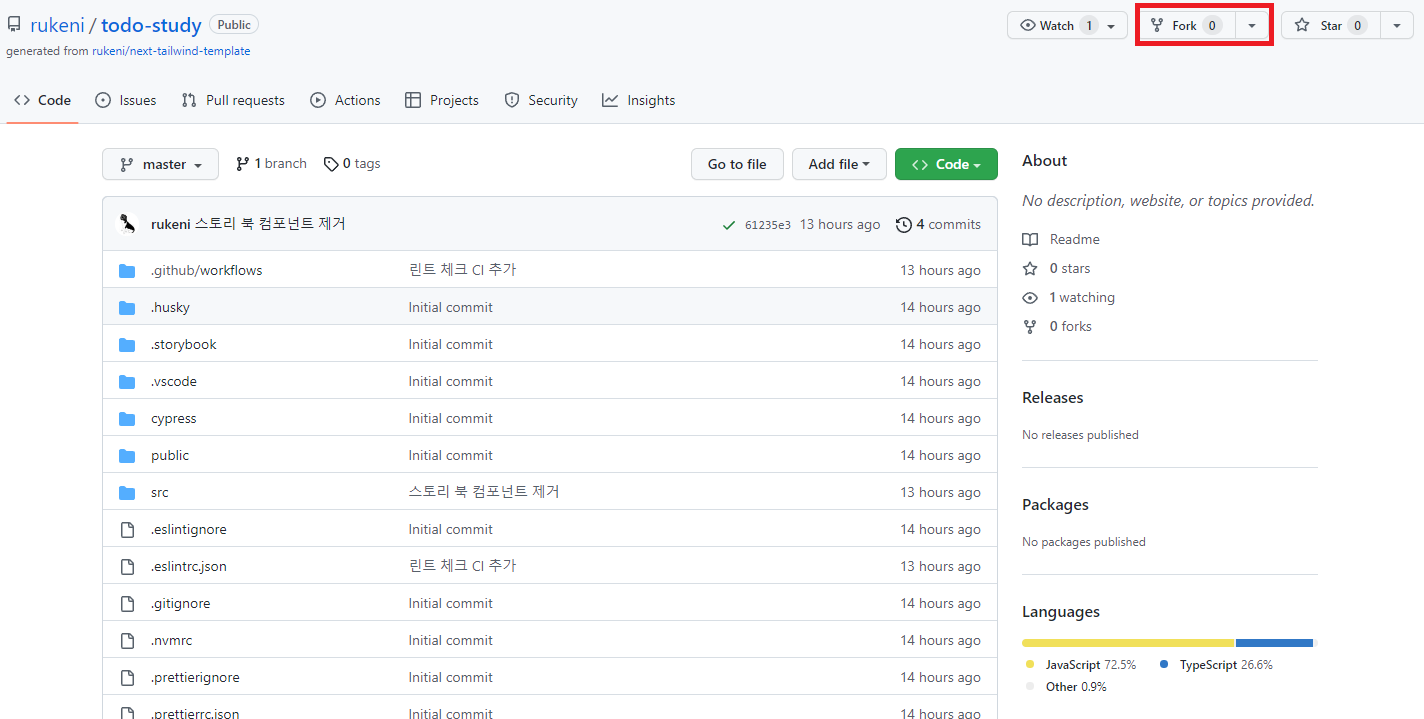Click rukeni's avatar in commit header
This screenshot has height=719, width=1424.
(x=127, y=224)
